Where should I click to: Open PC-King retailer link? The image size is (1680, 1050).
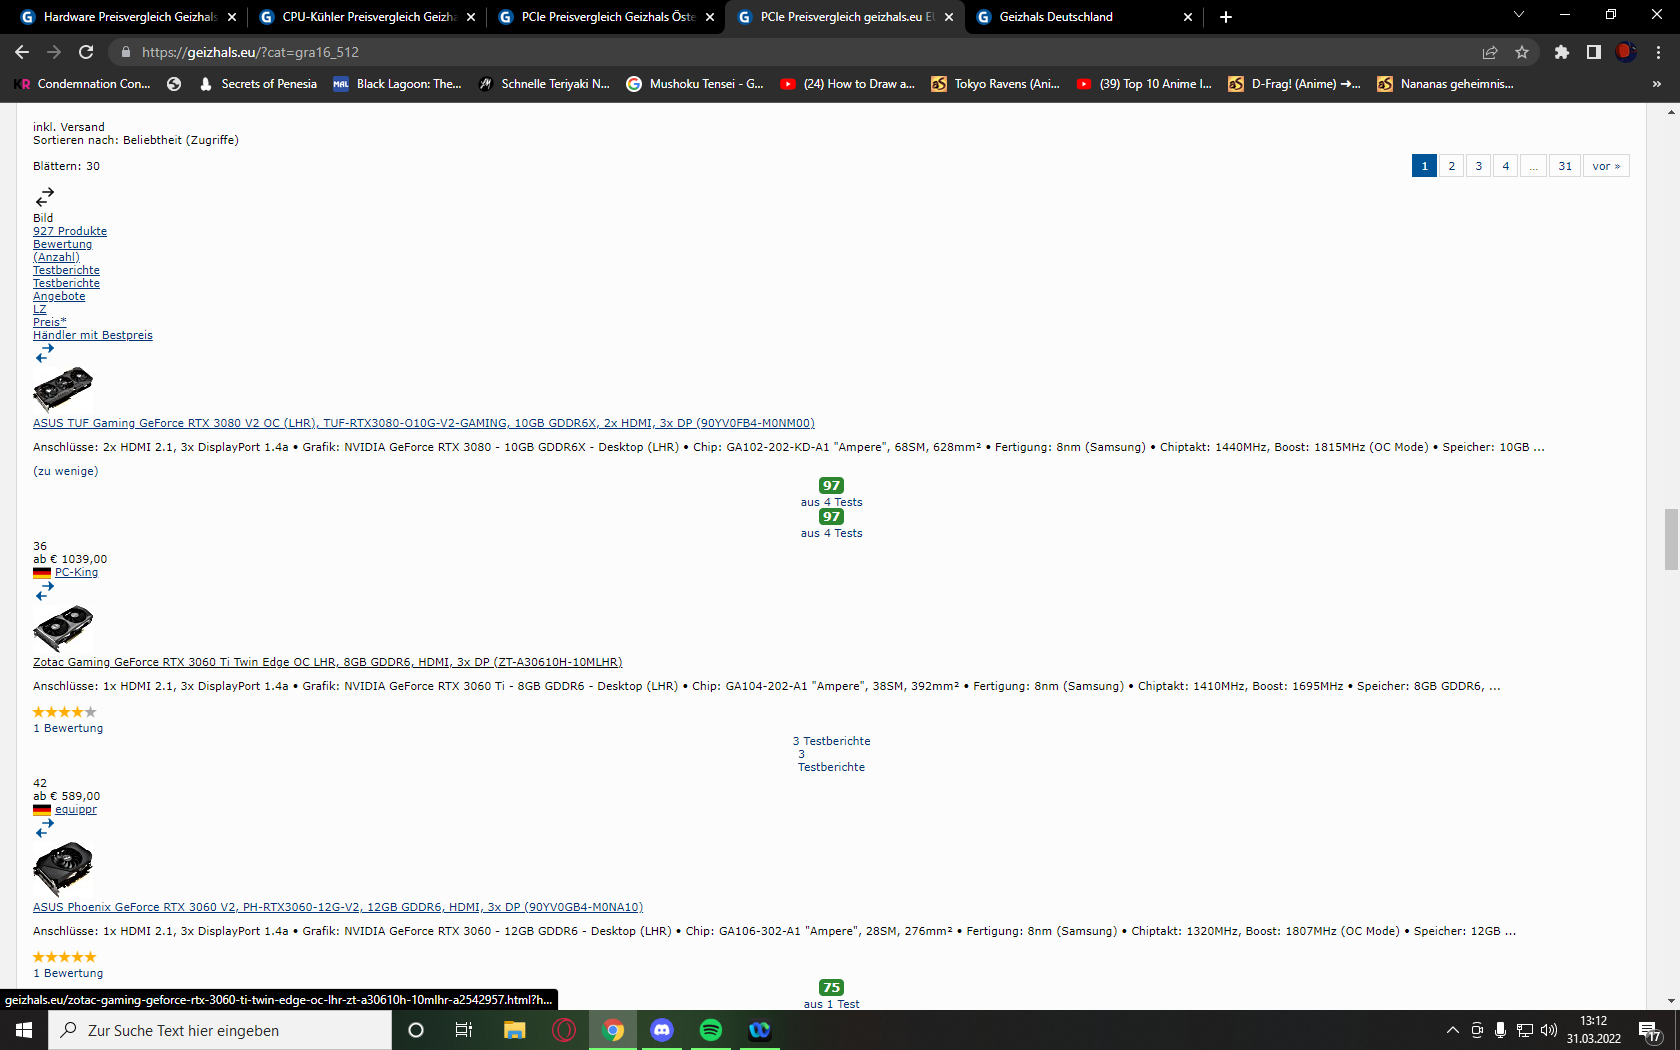[x=76, y=572]
